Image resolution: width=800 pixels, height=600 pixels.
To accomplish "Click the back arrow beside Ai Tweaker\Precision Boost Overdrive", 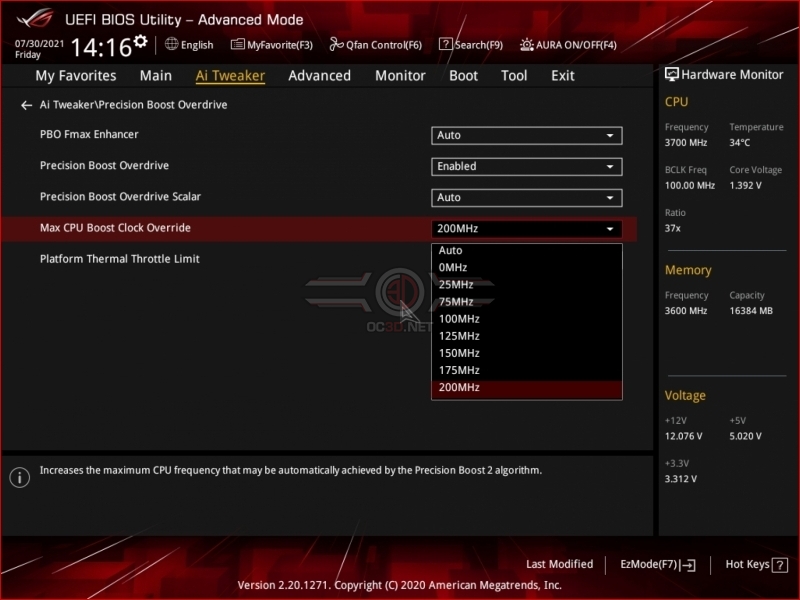I will point(27,105).
